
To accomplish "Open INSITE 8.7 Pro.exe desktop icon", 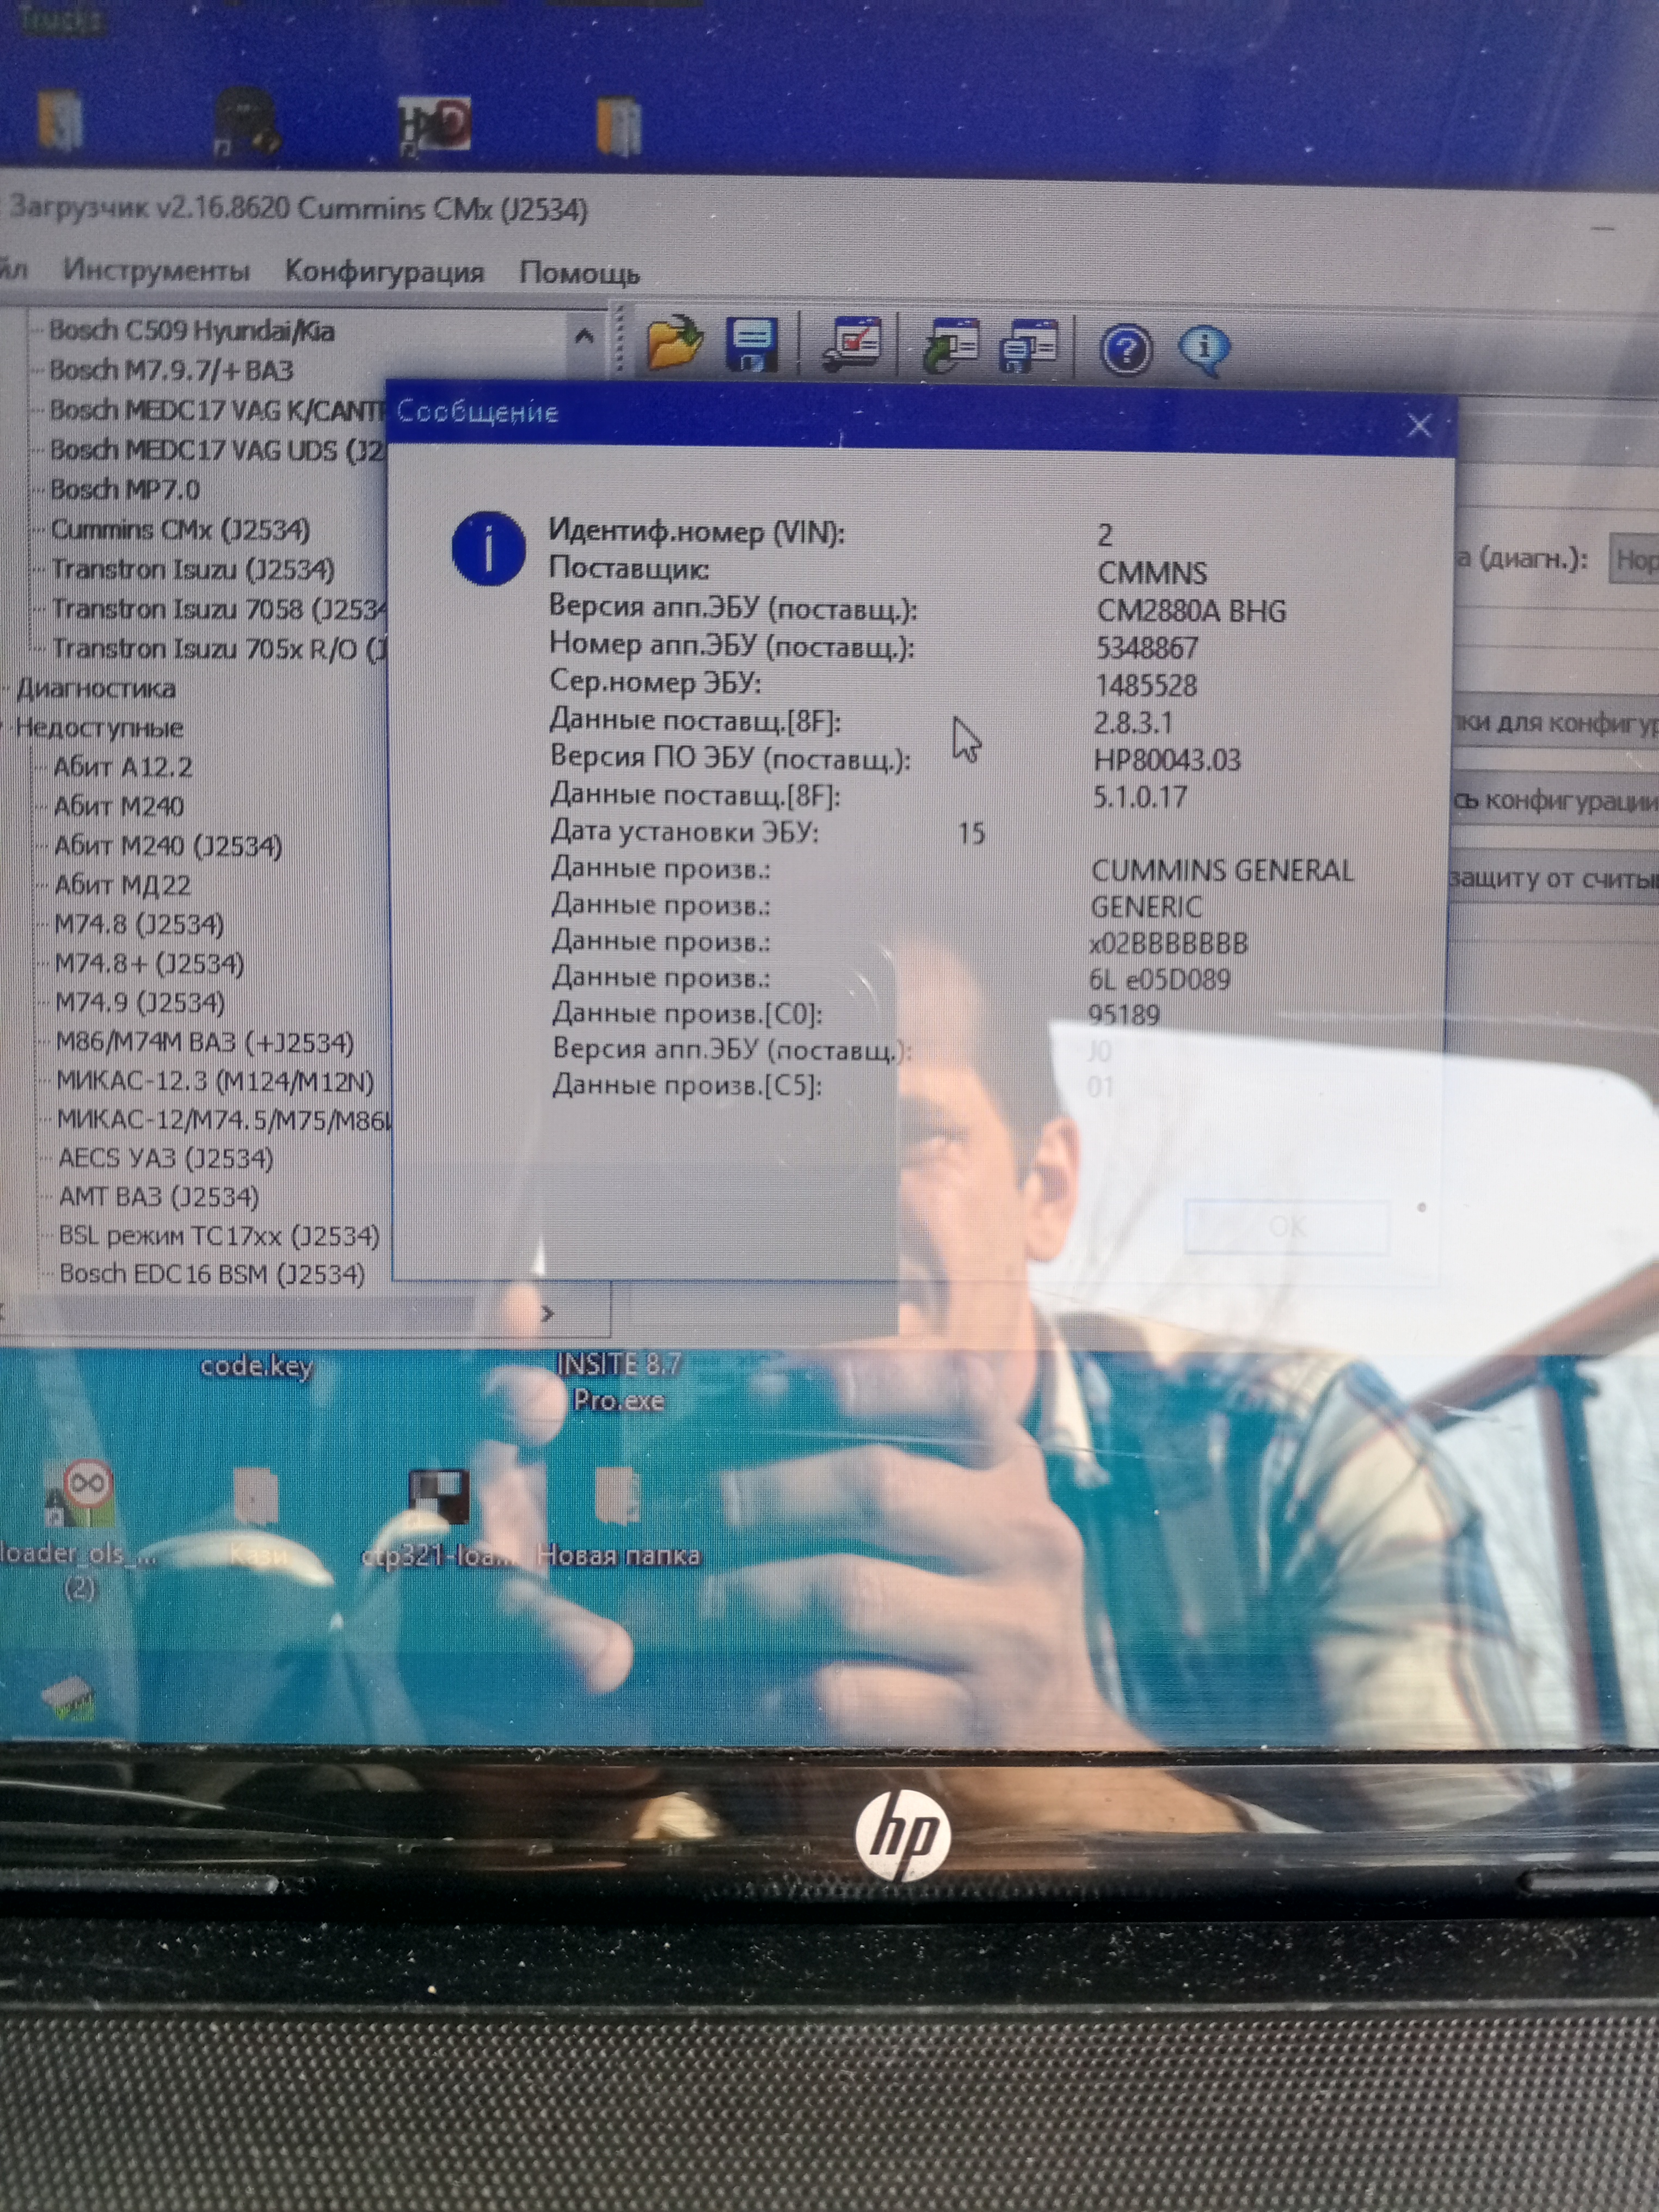I will point(618,1382).
